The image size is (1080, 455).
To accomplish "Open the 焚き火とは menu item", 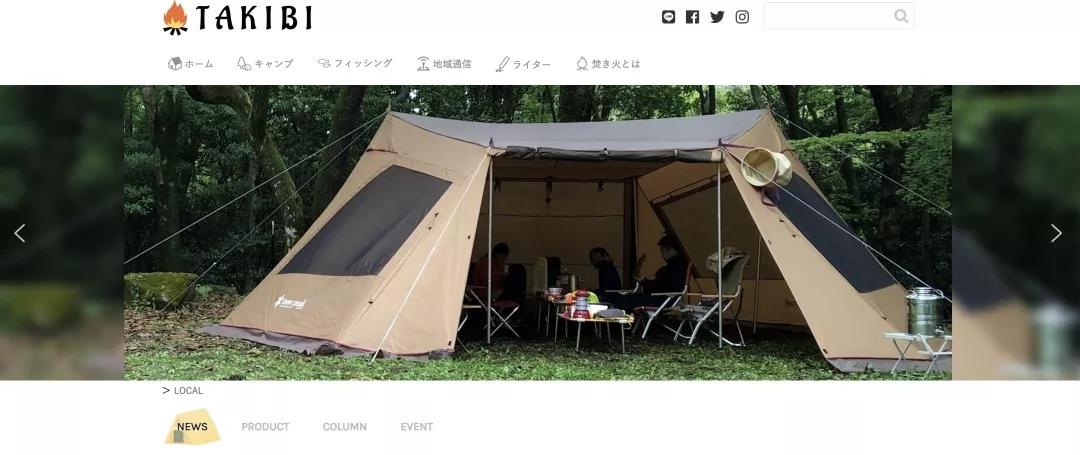I will 608,63.
